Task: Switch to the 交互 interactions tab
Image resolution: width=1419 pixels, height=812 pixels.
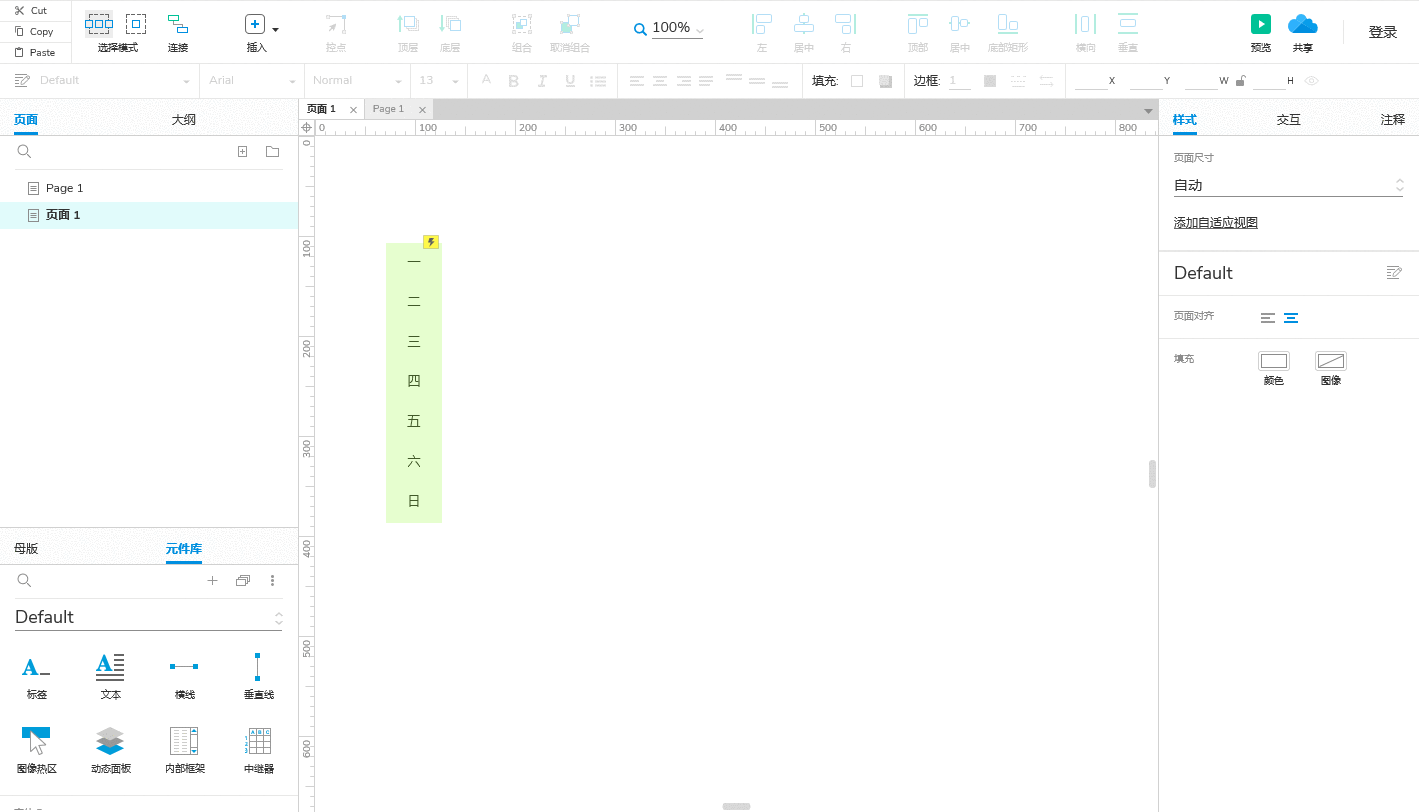Action: pyautogui.click(x=1289, y=119)
